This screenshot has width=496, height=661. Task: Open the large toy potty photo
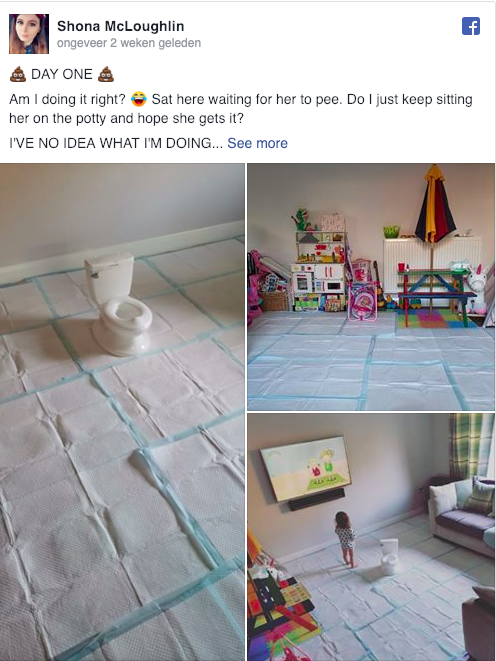tap(122, 412)
